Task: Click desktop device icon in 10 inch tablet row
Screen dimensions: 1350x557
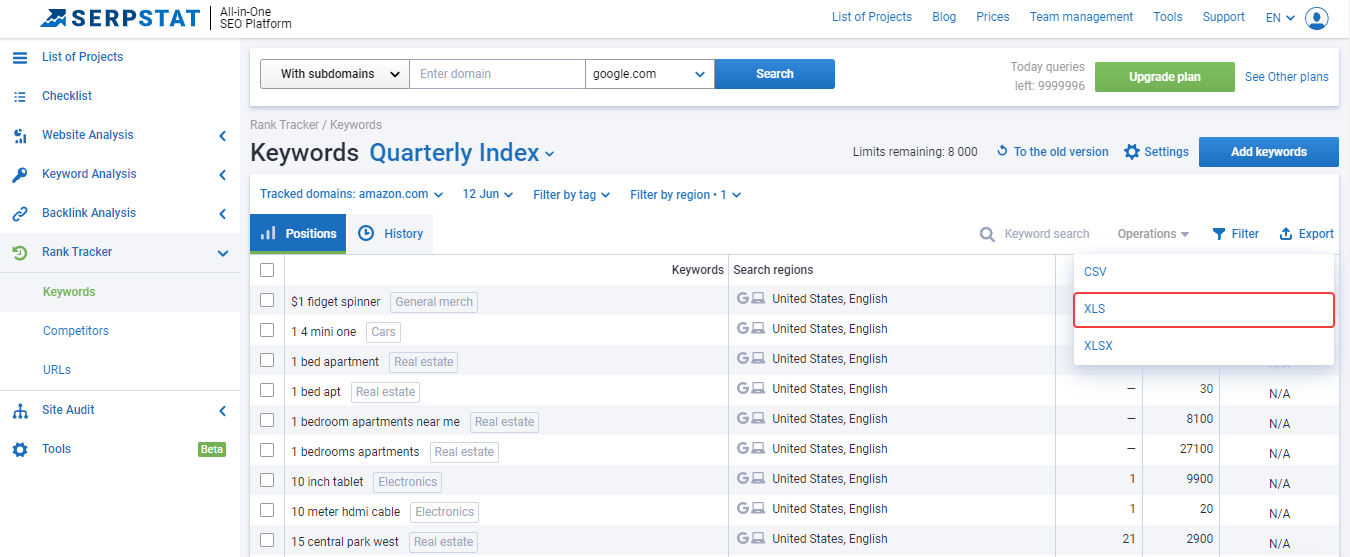Action: click(x=758, y=478)
